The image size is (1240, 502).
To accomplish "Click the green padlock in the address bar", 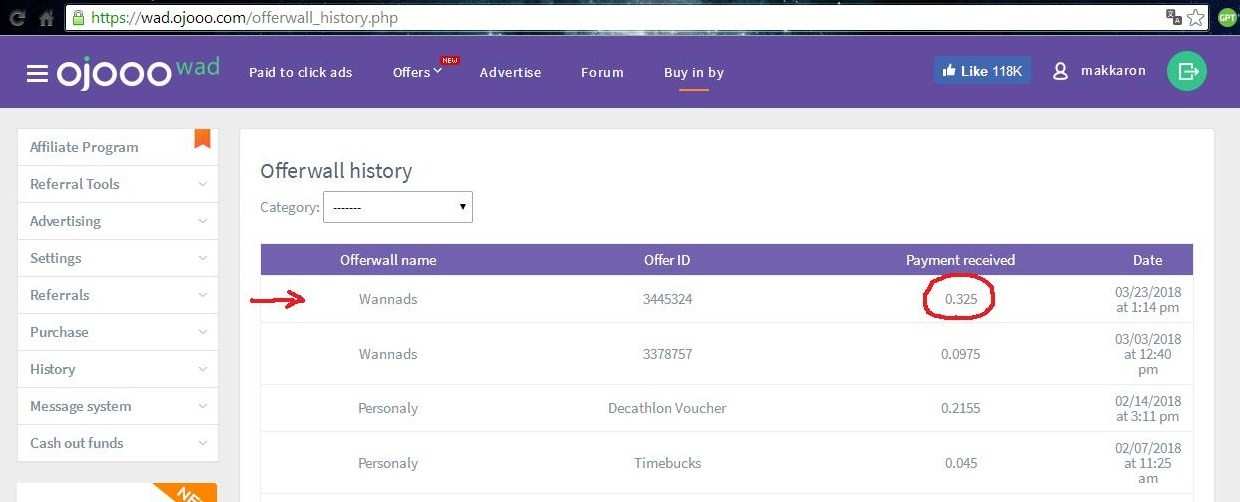I will coord(79,18).
